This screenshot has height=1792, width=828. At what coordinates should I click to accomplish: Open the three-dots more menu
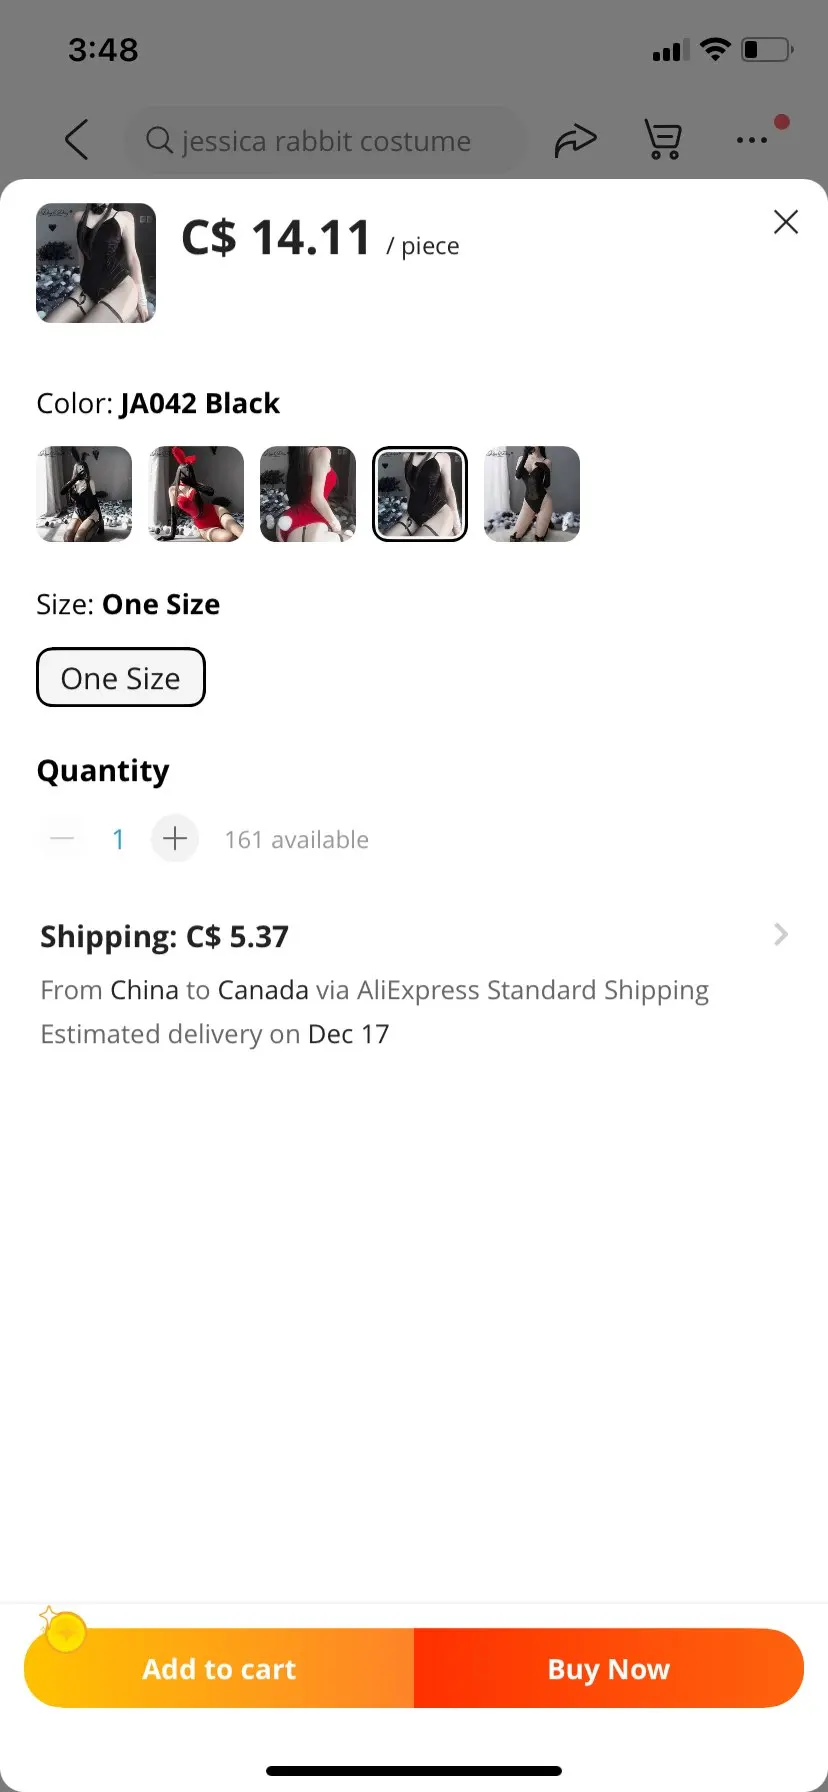click(x=751, y=140)
